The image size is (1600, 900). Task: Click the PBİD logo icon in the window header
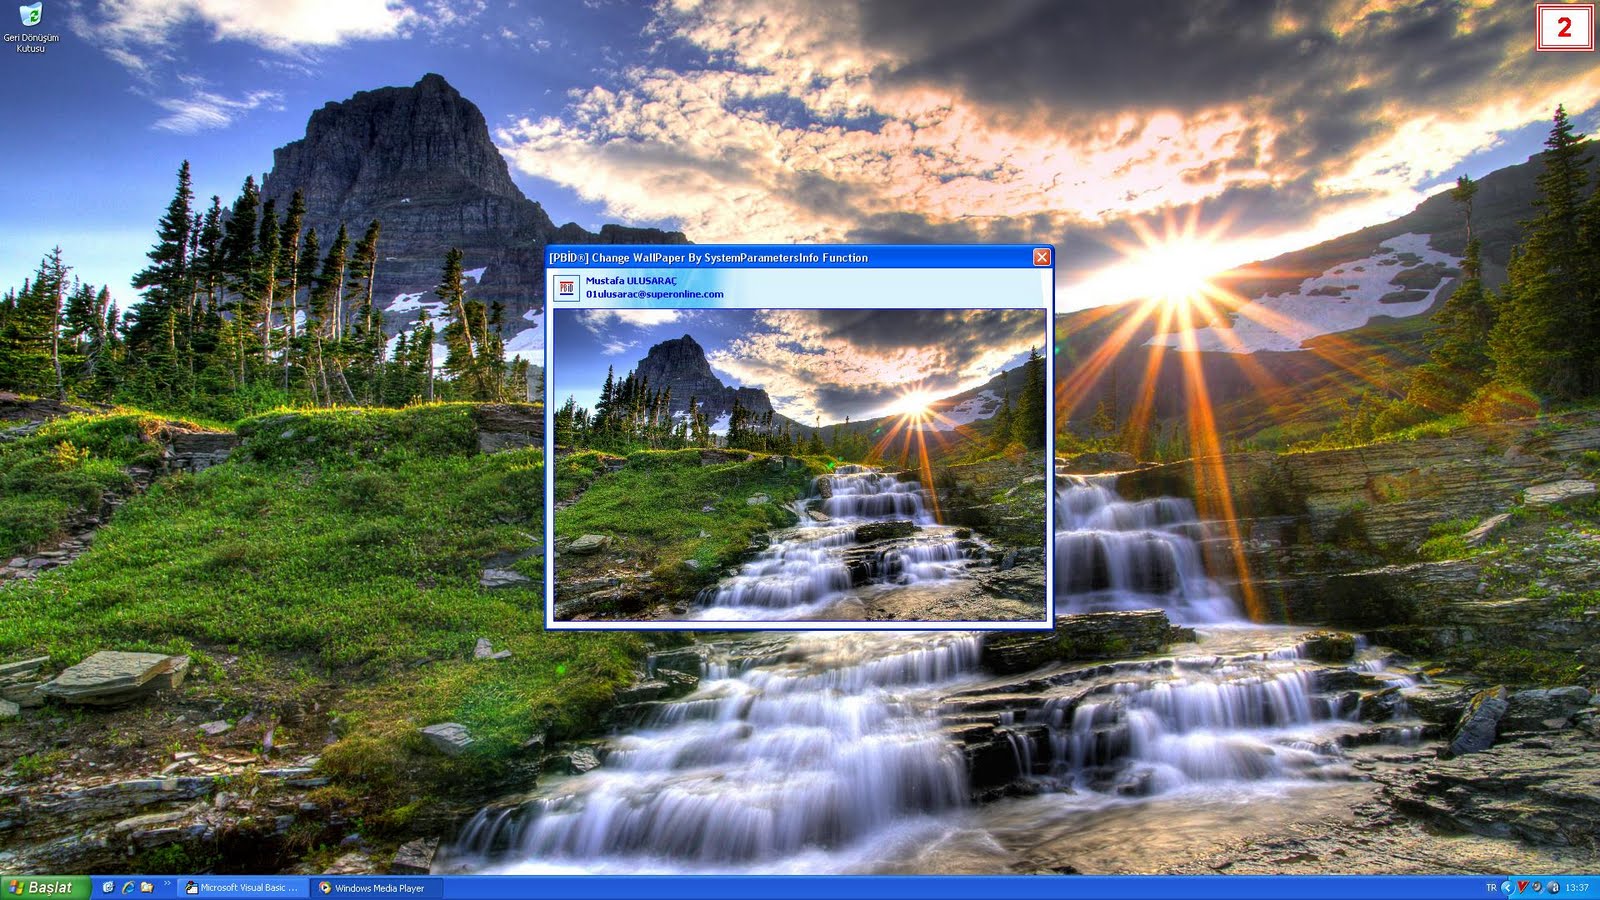click(x=567, y=287)
